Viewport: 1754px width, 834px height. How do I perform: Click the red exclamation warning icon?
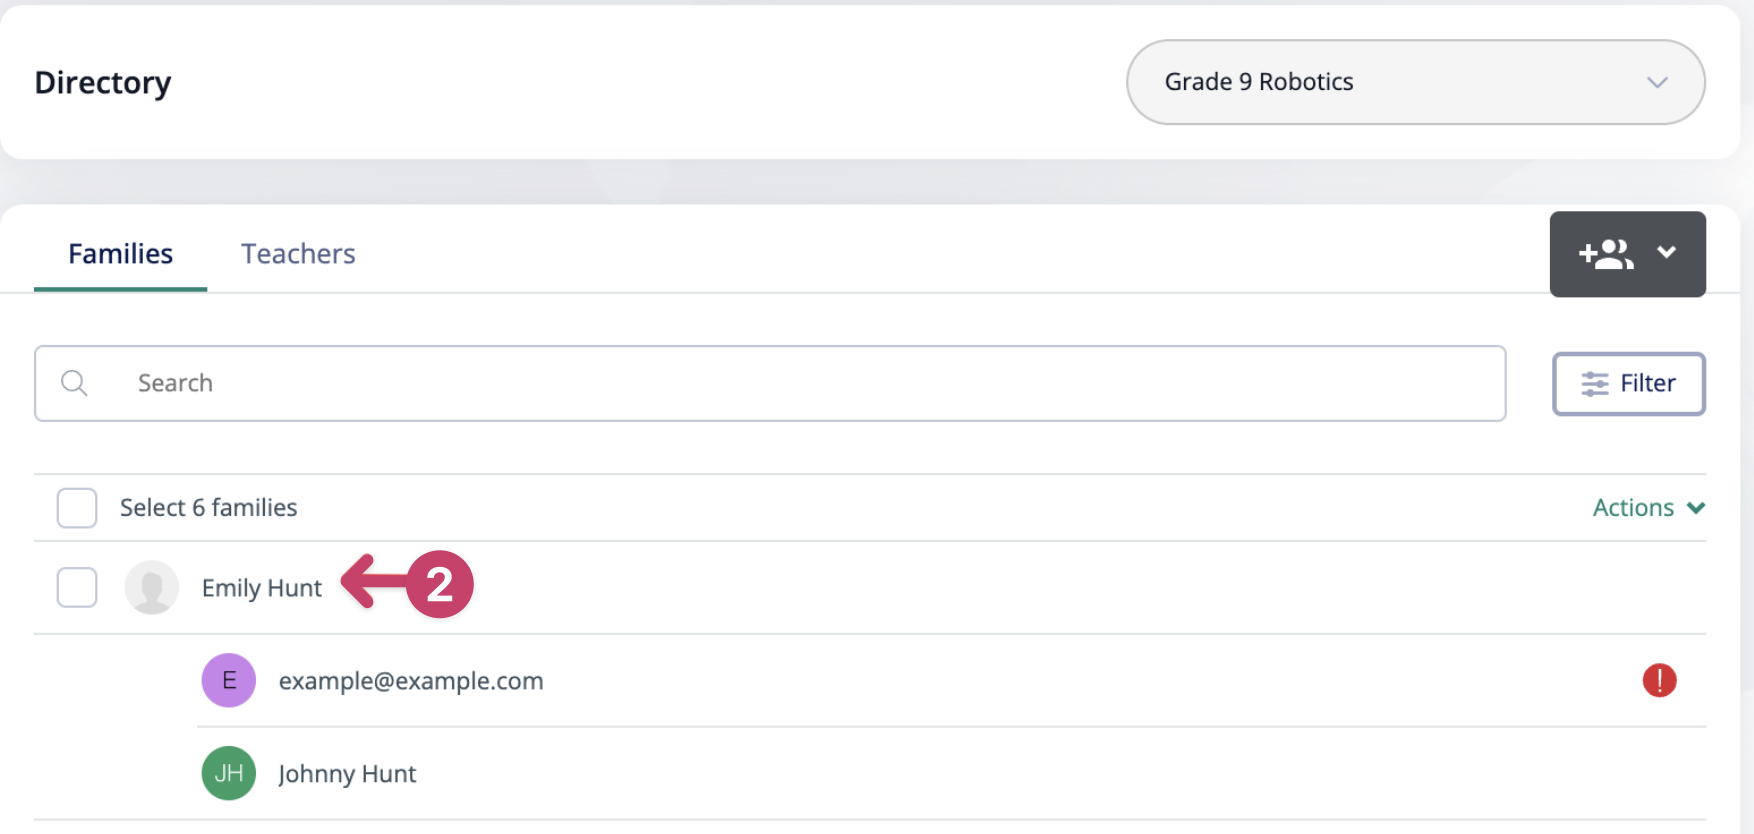coord(1659,680)
